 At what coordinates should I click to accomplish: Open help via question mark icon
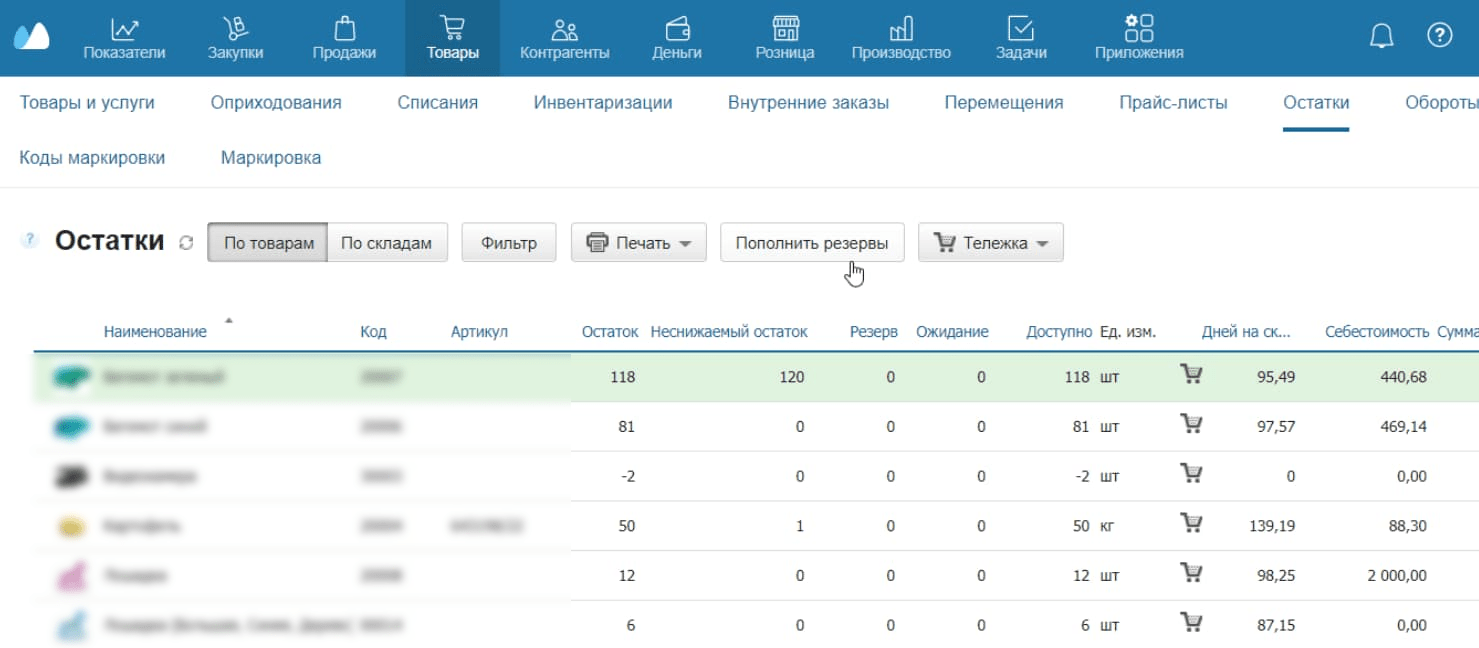pos(1439,37)
